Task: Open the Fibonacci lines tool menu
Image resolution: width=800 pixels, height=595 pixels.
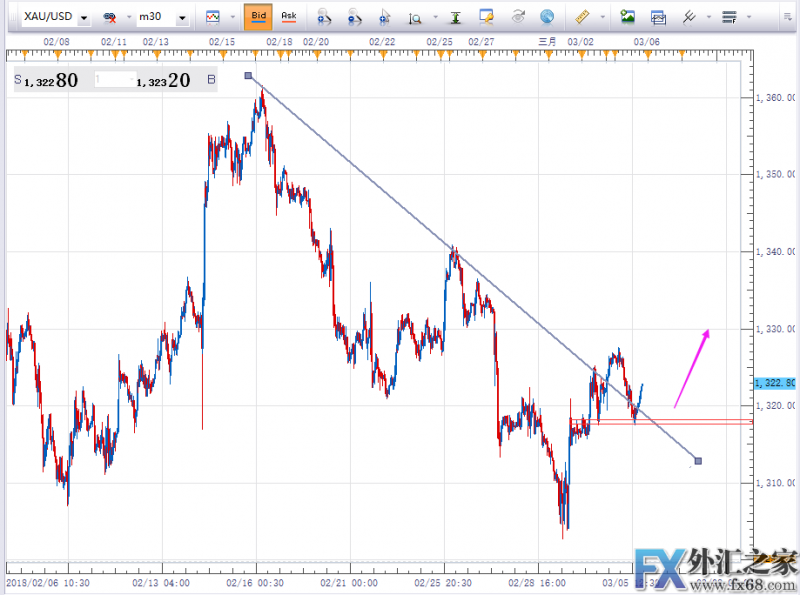Action: pos(729,17)
